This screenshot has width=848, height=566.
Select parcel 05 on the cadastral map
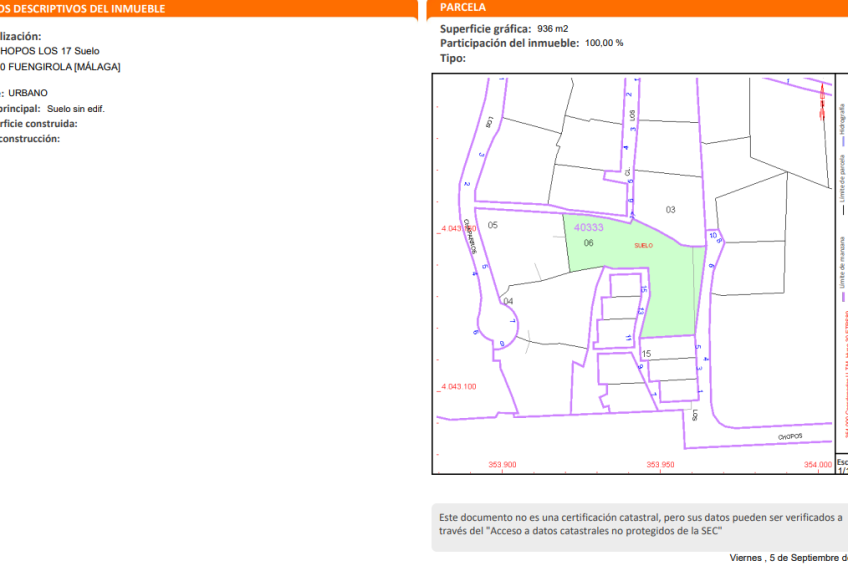(x=492, y=225)
